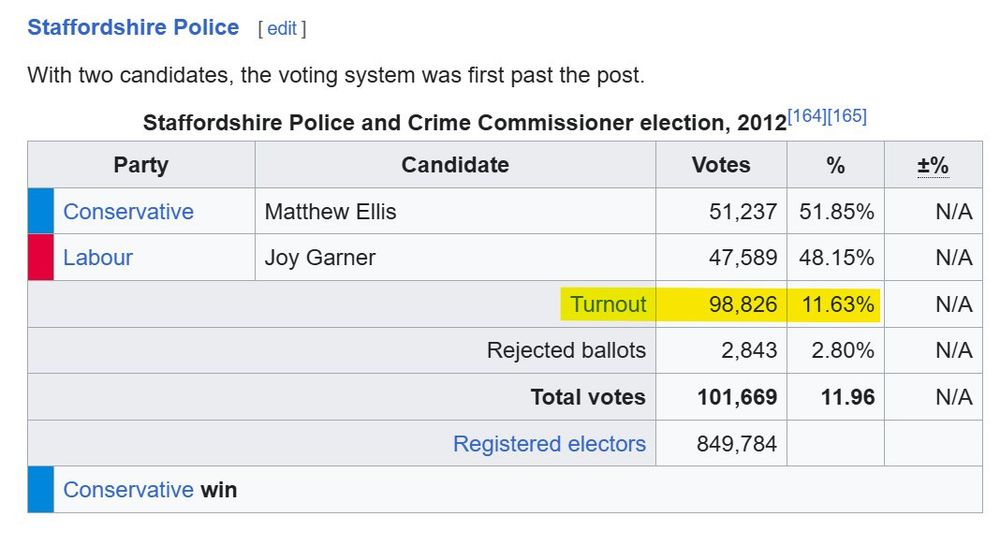Follow the Registered electors link
This screenshot has height=534, width=1000.
[x=549, y=443]
